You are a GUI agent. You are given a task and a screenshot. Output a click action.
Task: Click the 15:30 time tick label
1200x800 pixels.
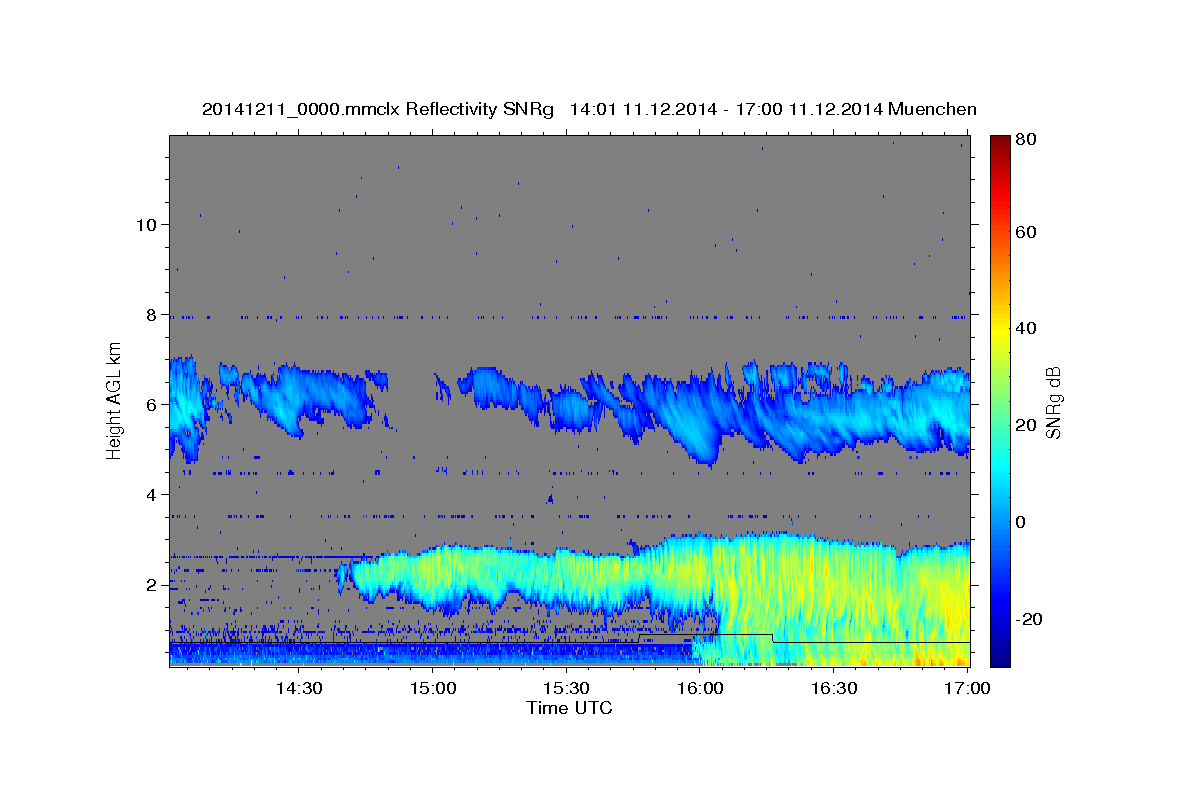point(566,688)
